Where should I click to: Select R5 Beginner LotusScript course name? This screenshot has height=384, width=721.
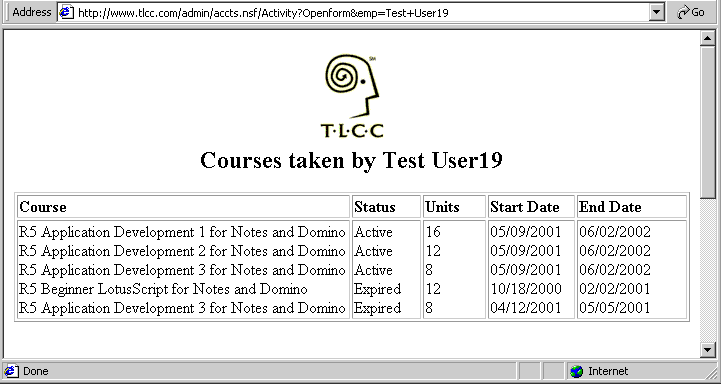[x=163, y=289]
